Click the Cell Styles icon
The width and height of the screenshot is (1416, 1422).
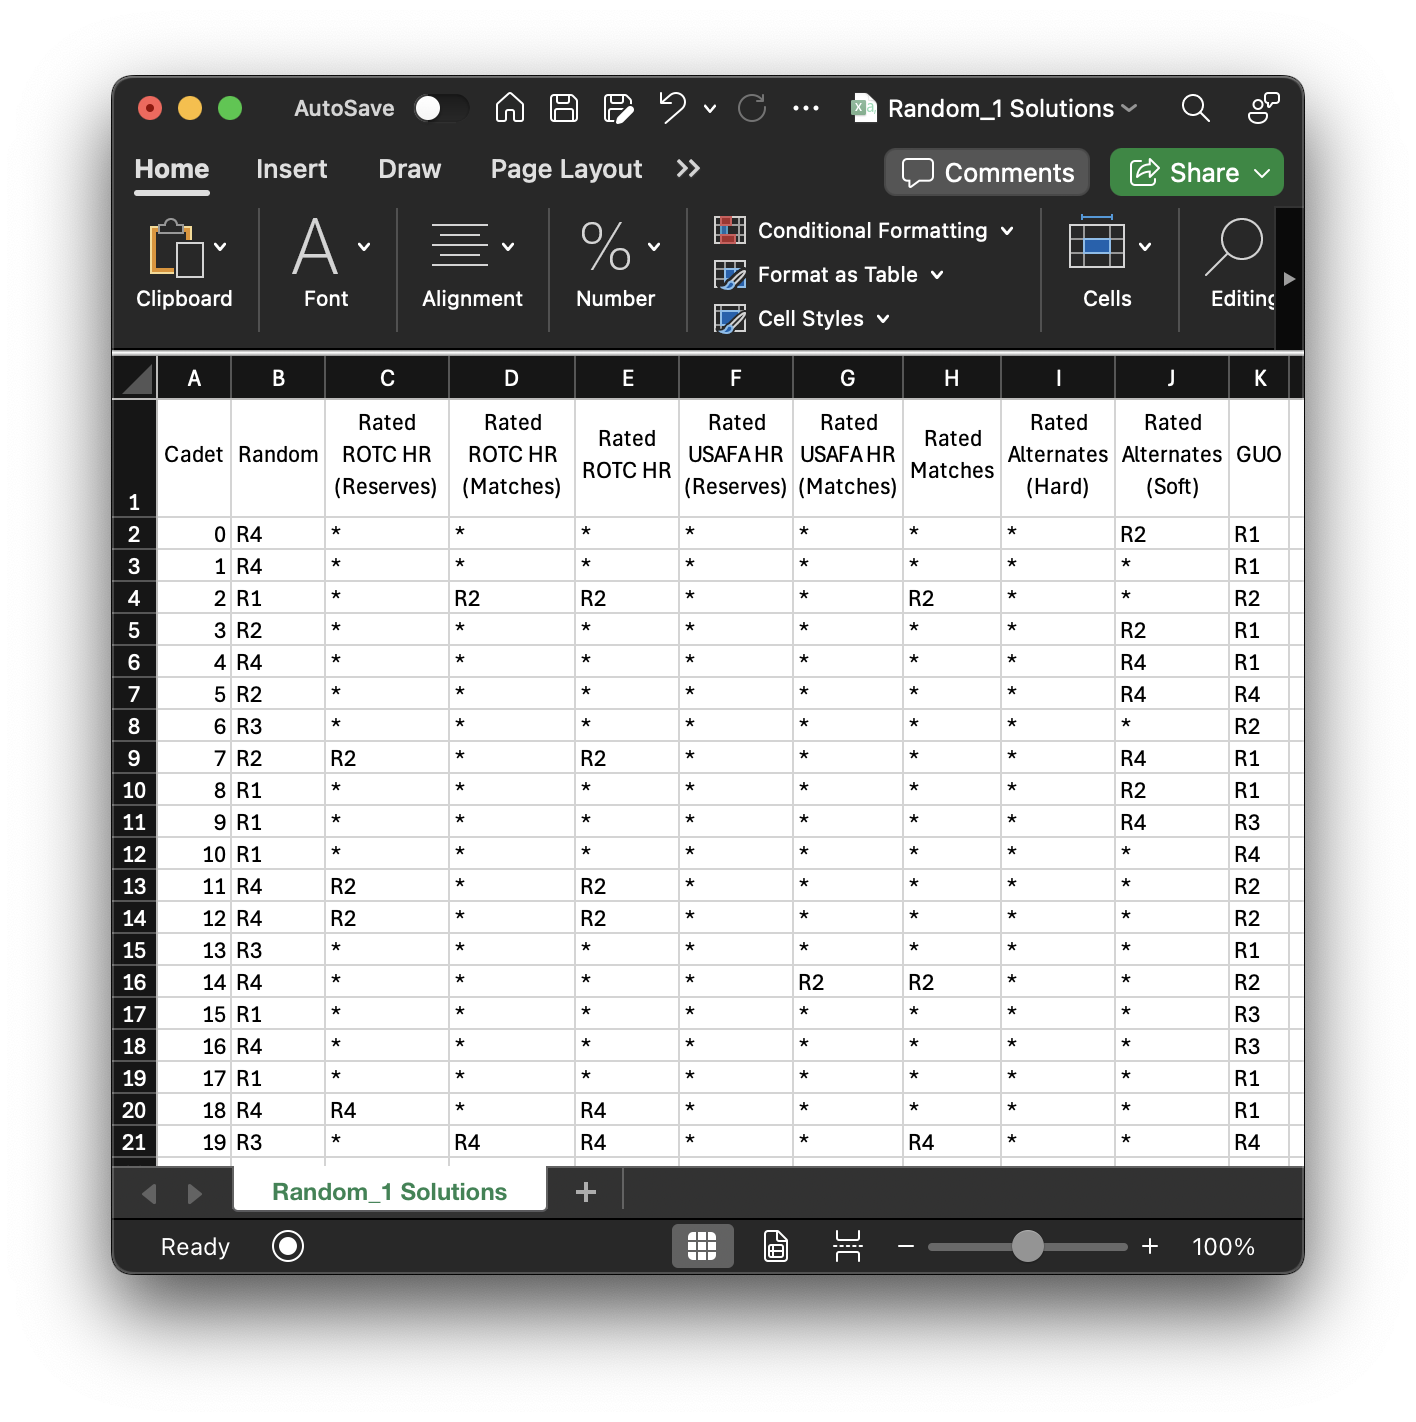[x=730, y=318]
